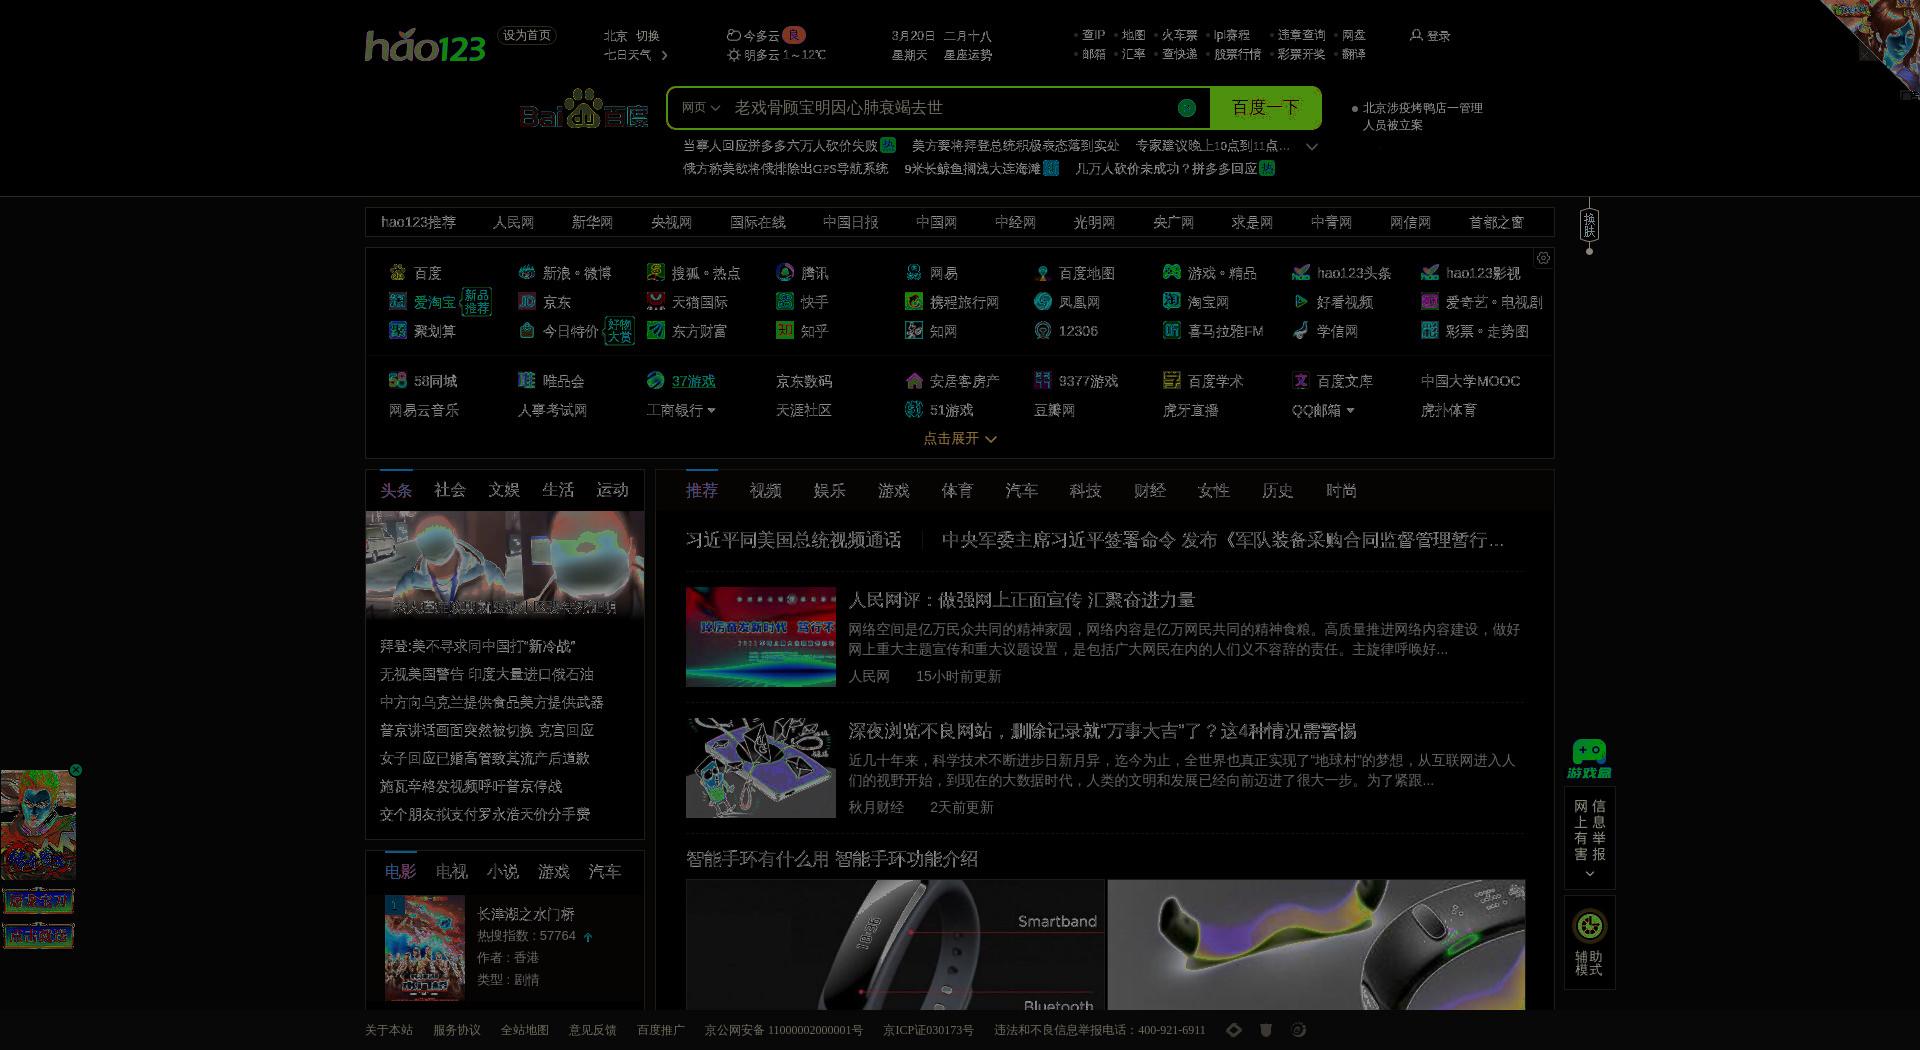Open the Baidu site icon link 百度

pyautogui.click(x=398, y=272)
